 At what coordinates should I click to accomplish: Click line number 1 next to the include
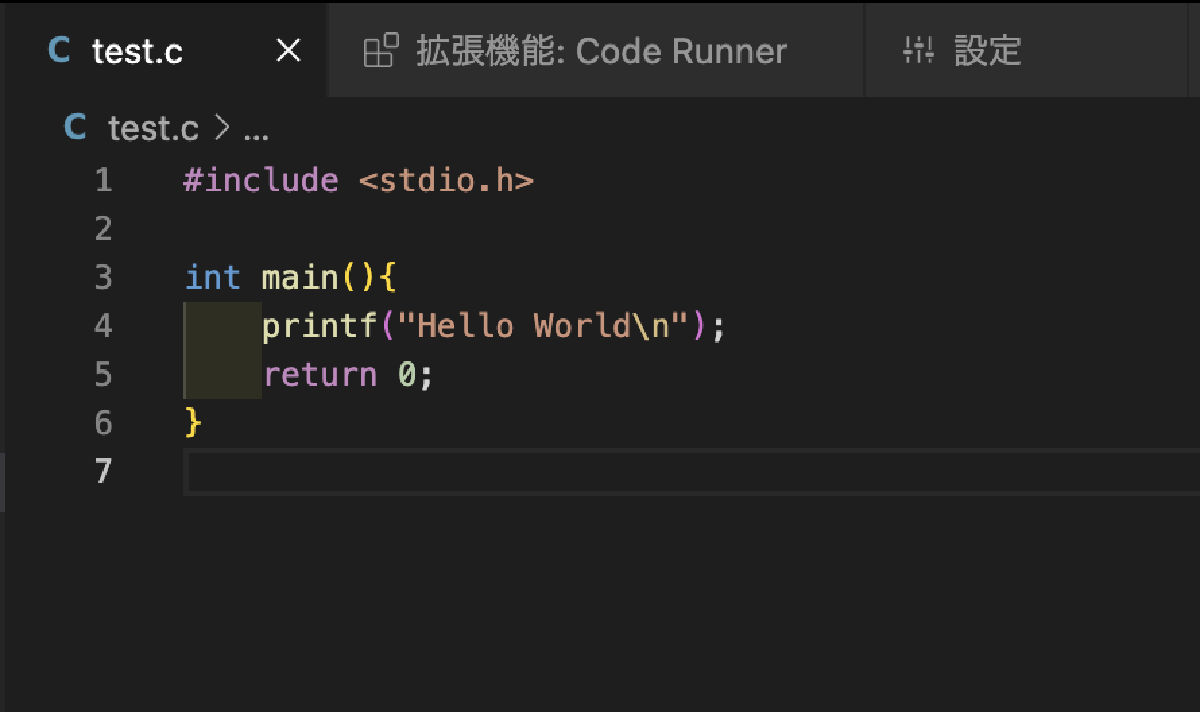tap(103, 179)
